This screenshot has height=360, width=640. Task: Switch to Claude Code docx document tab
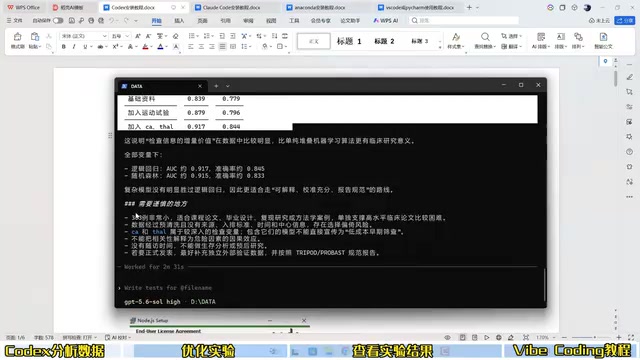coord(231,7)
